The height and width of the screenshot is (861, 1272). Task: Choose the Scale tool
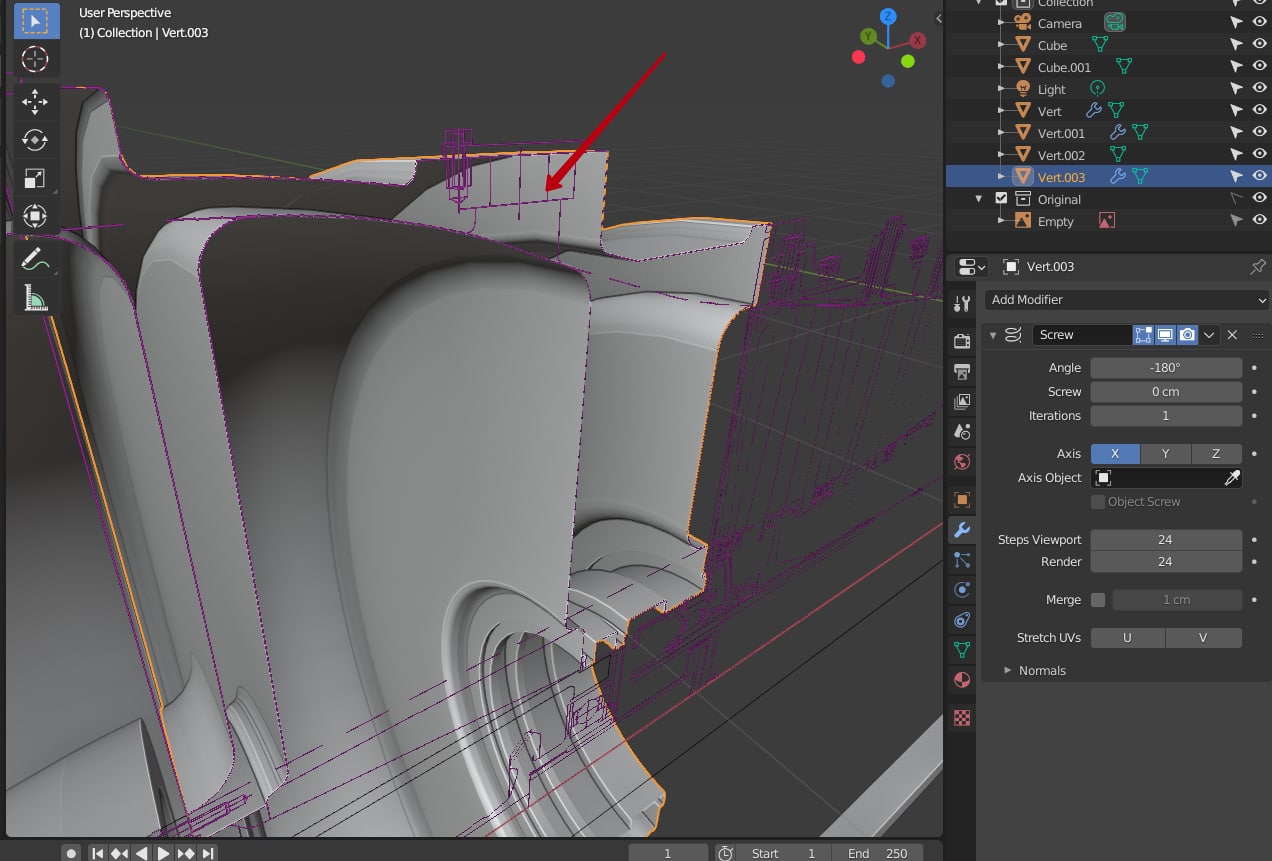(x=34, y=179)
